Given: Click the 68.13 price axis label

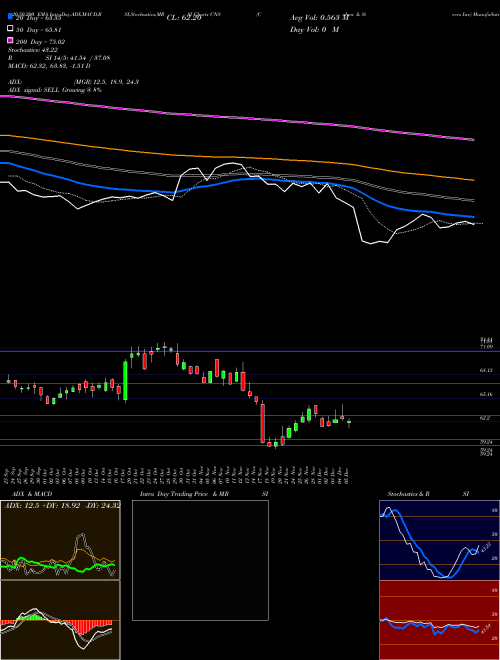Looking at the screenshot, I should point(486,370).
